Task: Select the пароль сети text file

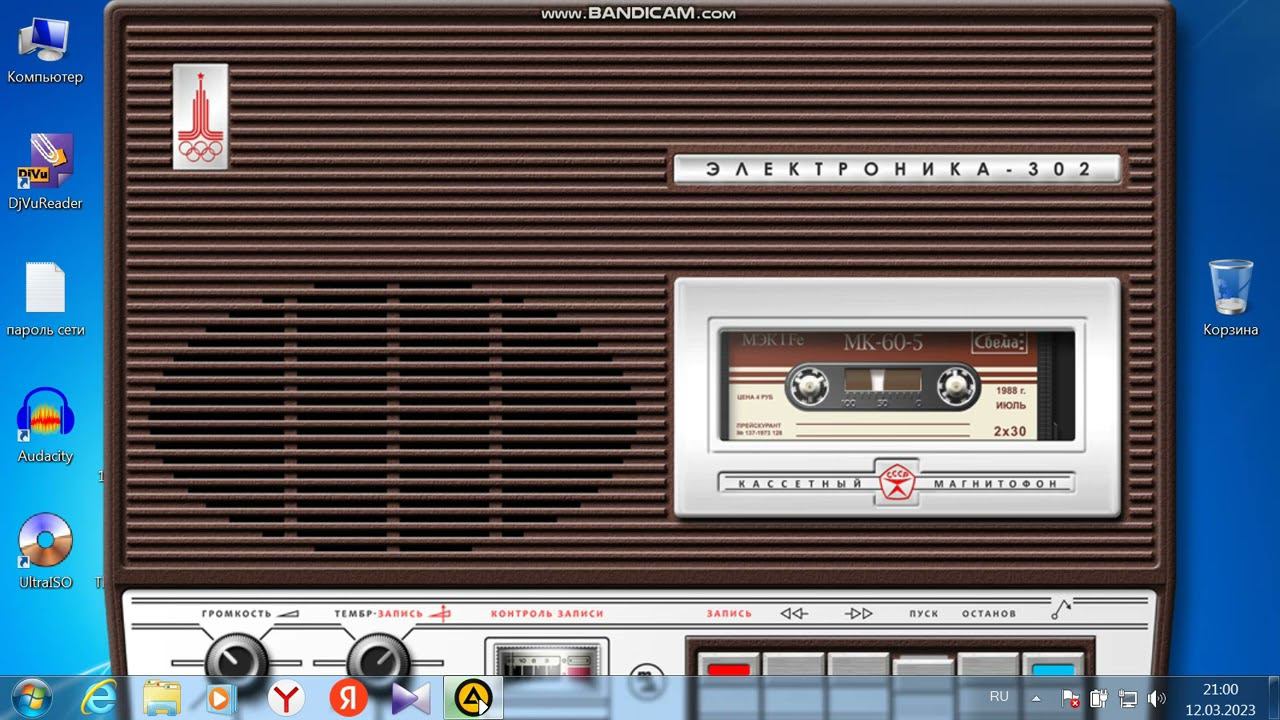Action: [45, 300]
